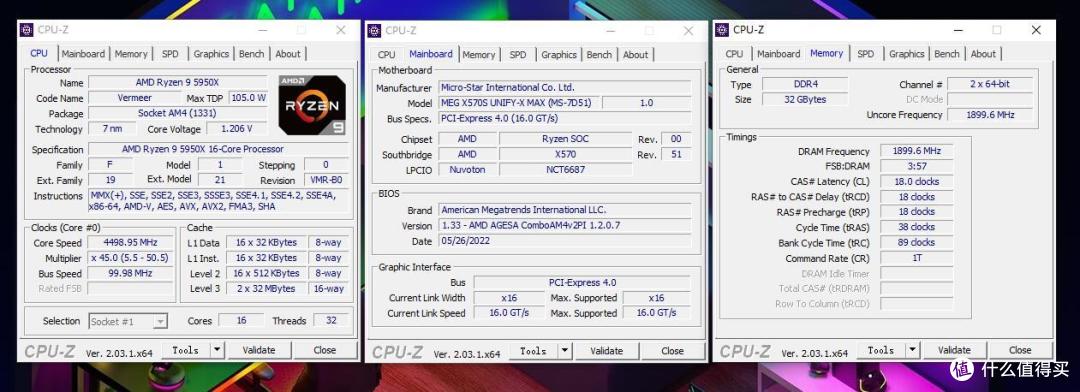This screenshot has height=392, width=1080.
Task: Open About tab in left window
Action: [x=288, y=54]
